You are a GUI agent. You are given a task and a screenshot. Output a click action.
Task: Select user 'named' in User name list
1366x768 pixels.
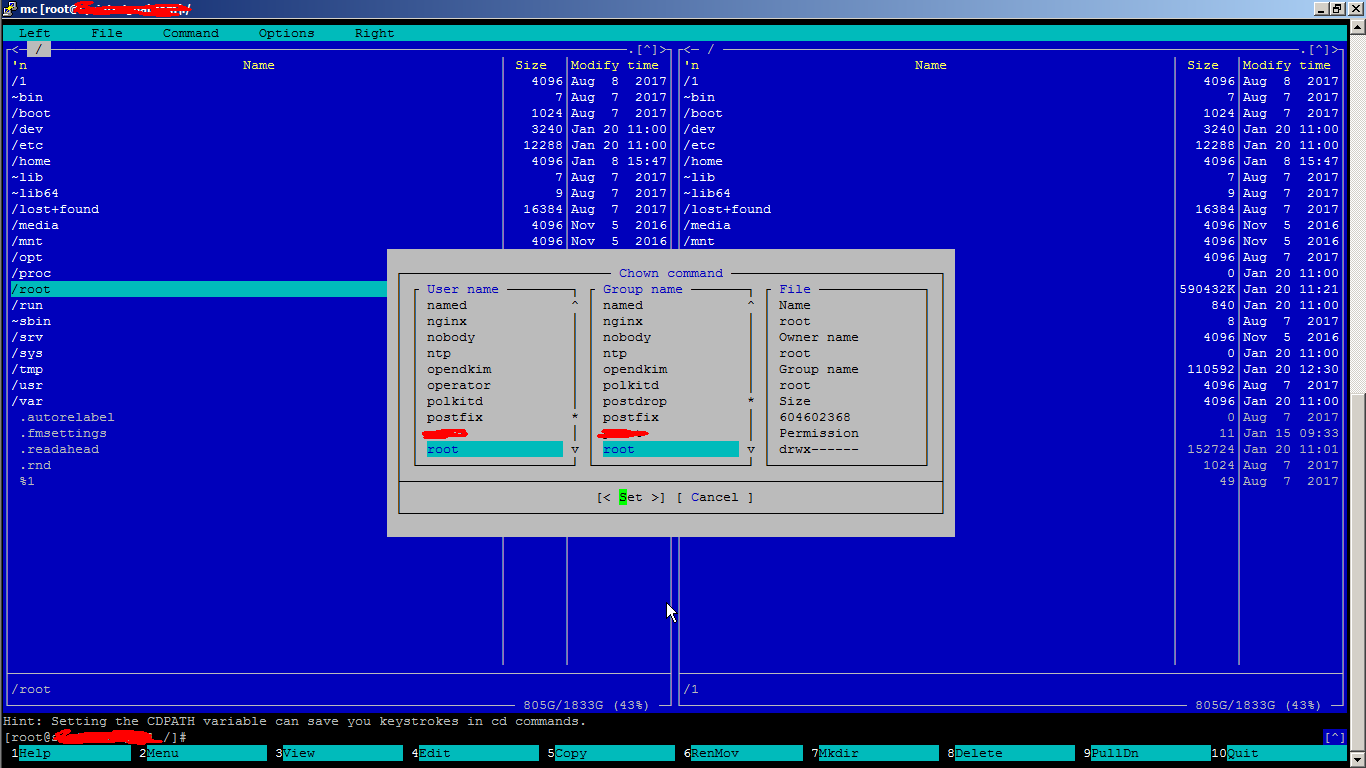click(447, 305)
